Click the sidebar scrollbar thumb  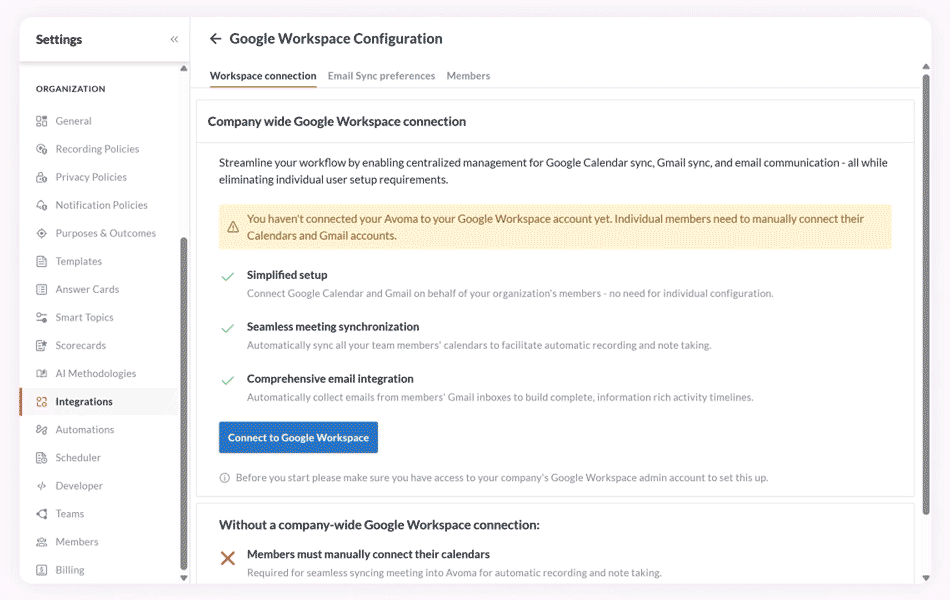(x=184, y=403)
